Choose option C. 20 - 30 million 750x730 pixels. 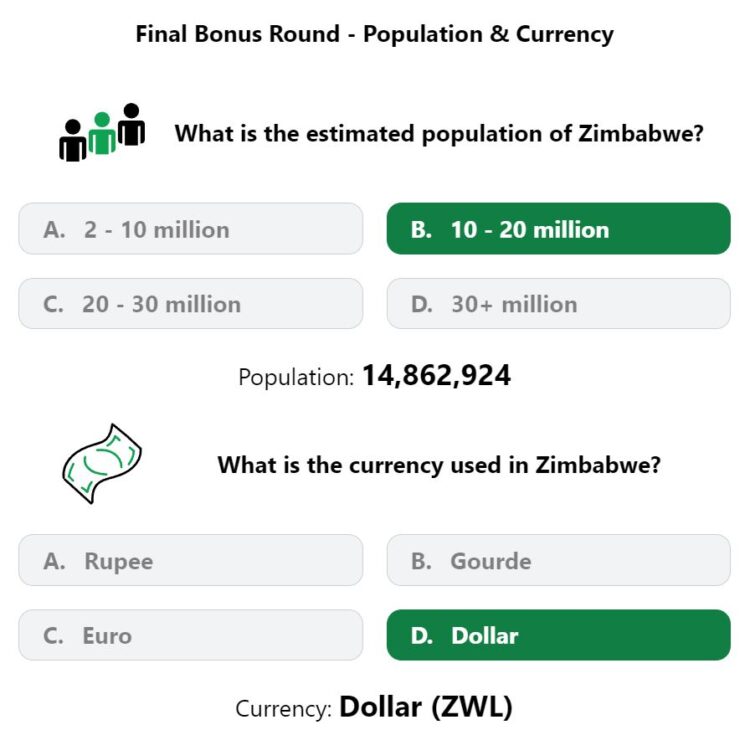coord(190,303)
